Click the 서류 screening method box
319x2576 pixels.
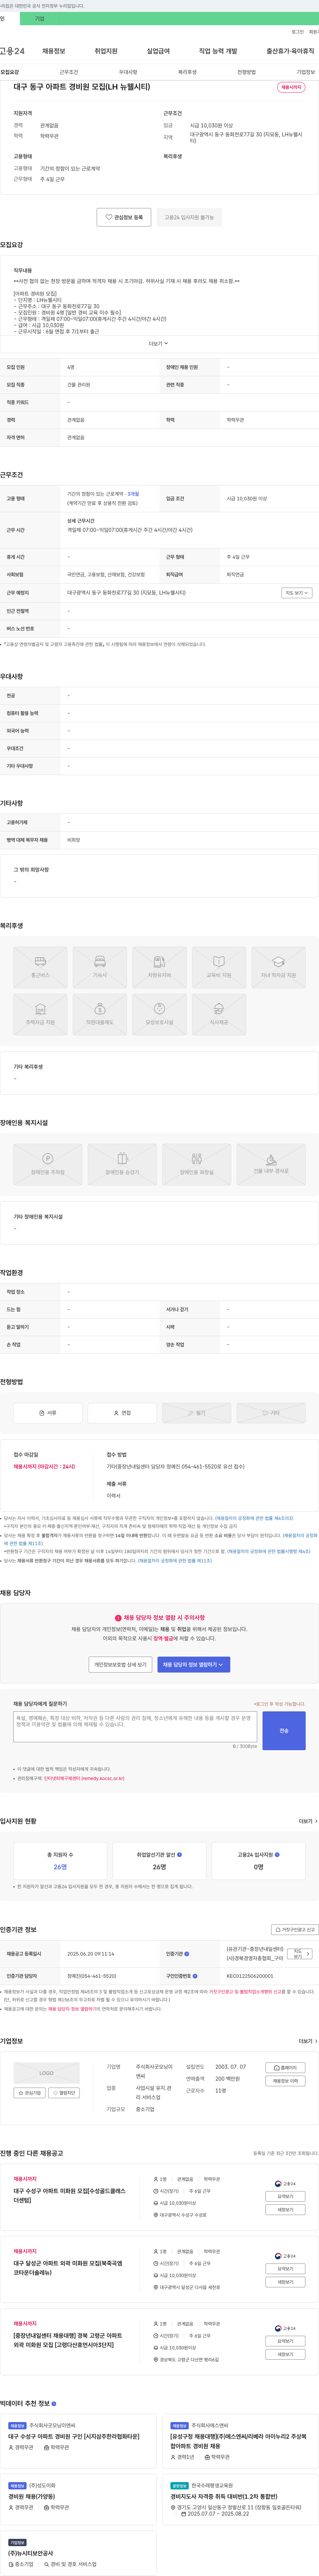48,1413
